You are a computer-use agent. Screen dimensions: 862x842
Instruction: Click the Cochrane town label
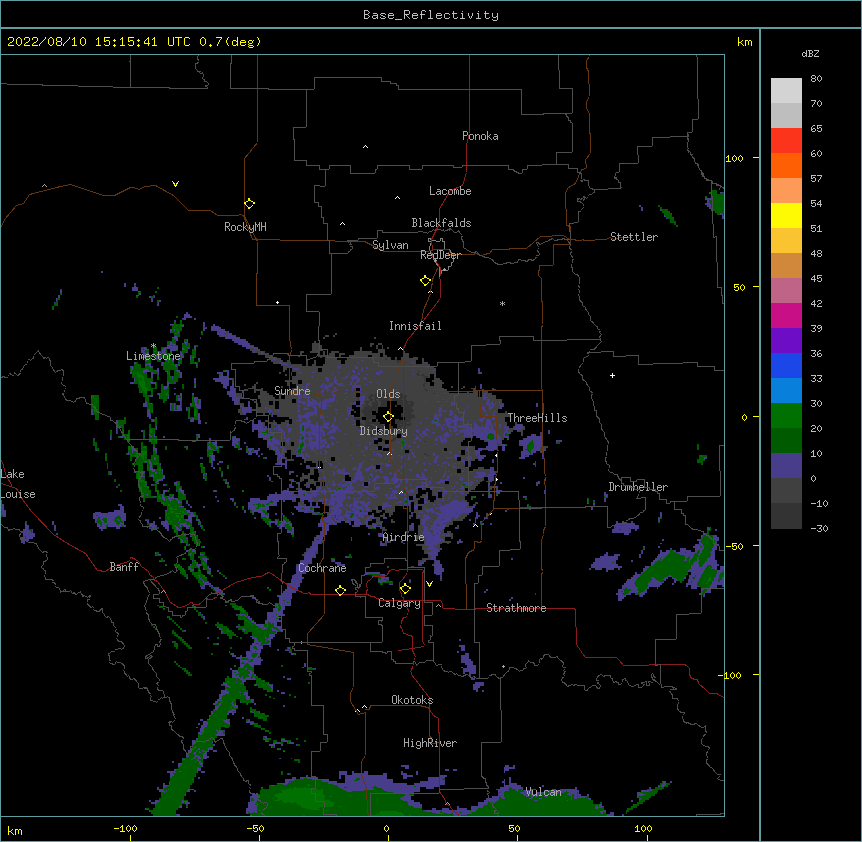coord(322,568)
